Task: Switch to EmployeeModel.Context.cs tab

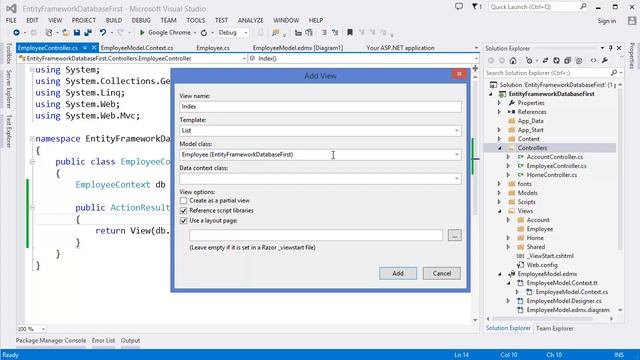Action: (x=137, y=48)
